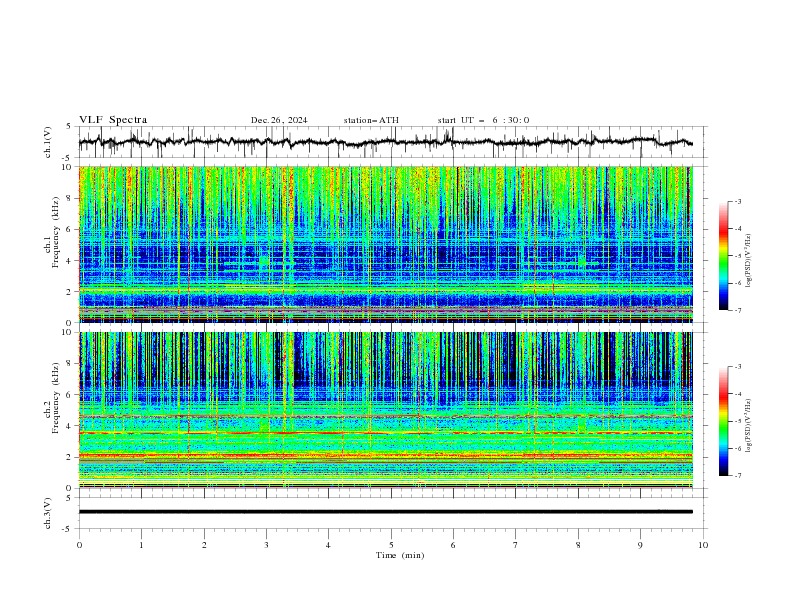
Task: Click the "5" tick on the time axis
Action: (391, 545)
